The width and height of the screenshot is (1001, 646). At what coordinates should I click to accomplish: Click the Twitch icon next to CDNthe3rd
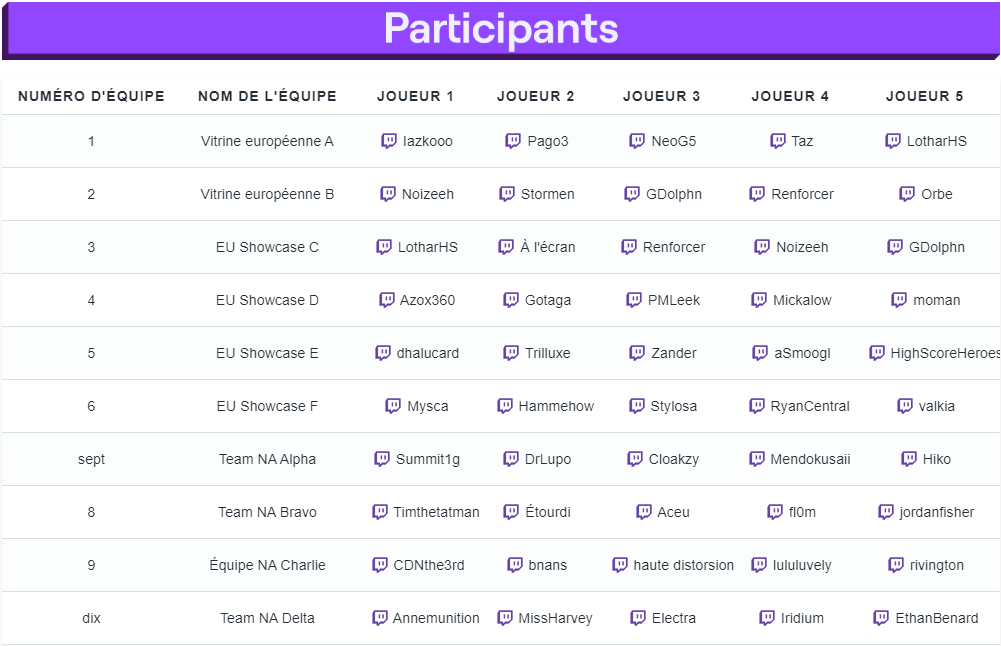point(379,565)
